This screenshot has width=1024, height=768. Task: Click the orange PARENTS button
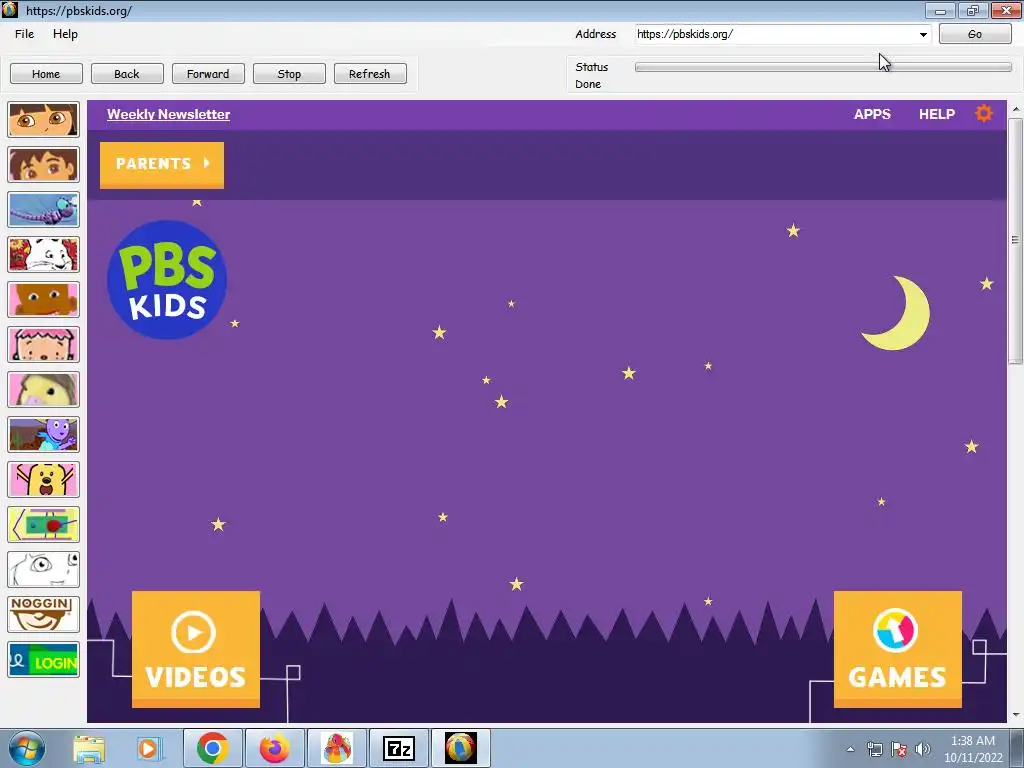[162, 165]
